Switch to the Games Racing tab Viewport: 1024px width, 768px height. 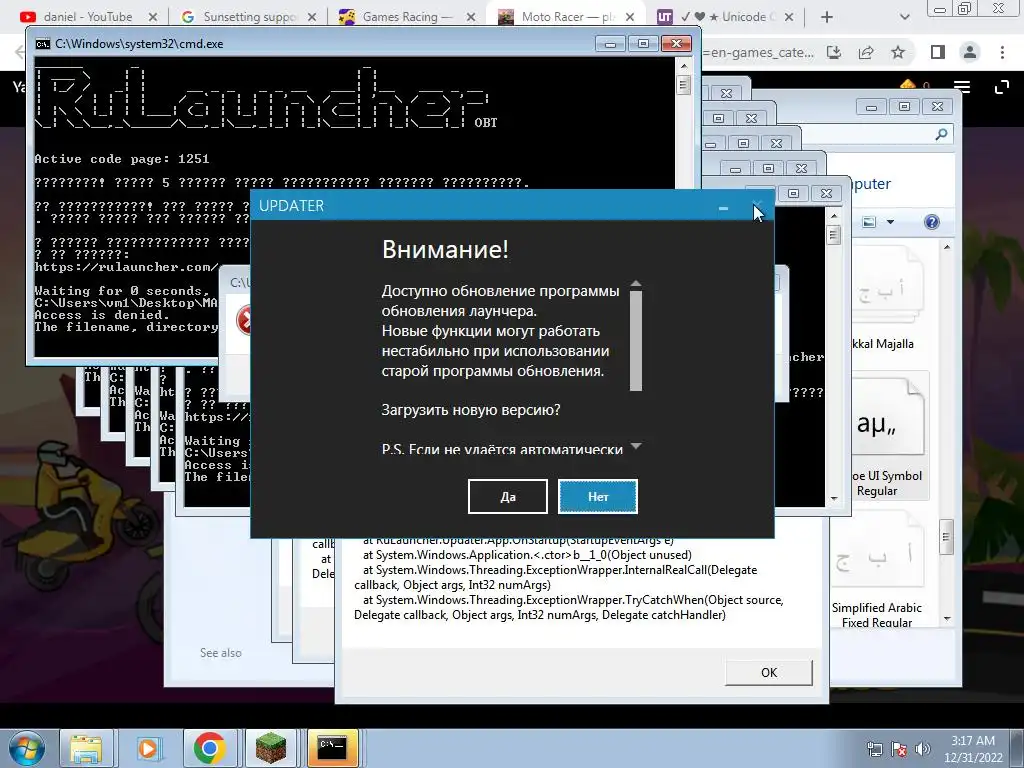(x=406, y=16)
